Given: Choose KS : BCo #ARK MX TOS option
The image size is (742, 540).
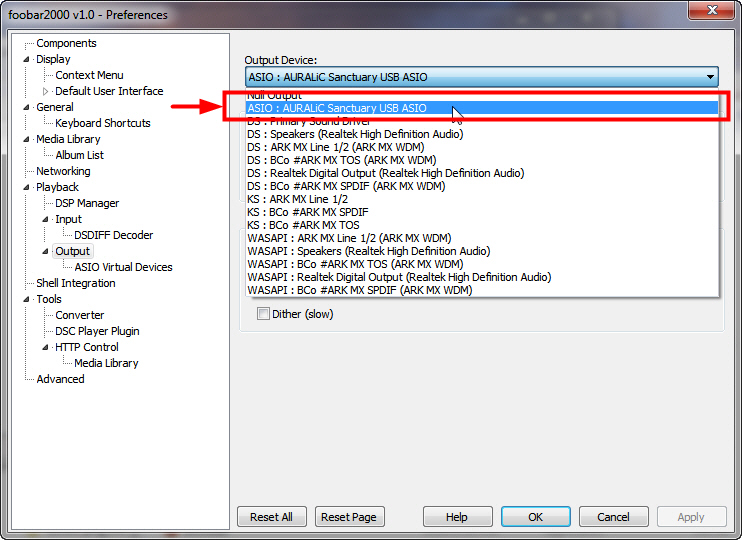Looking at the screenshot, I should (x=482, y=225).
